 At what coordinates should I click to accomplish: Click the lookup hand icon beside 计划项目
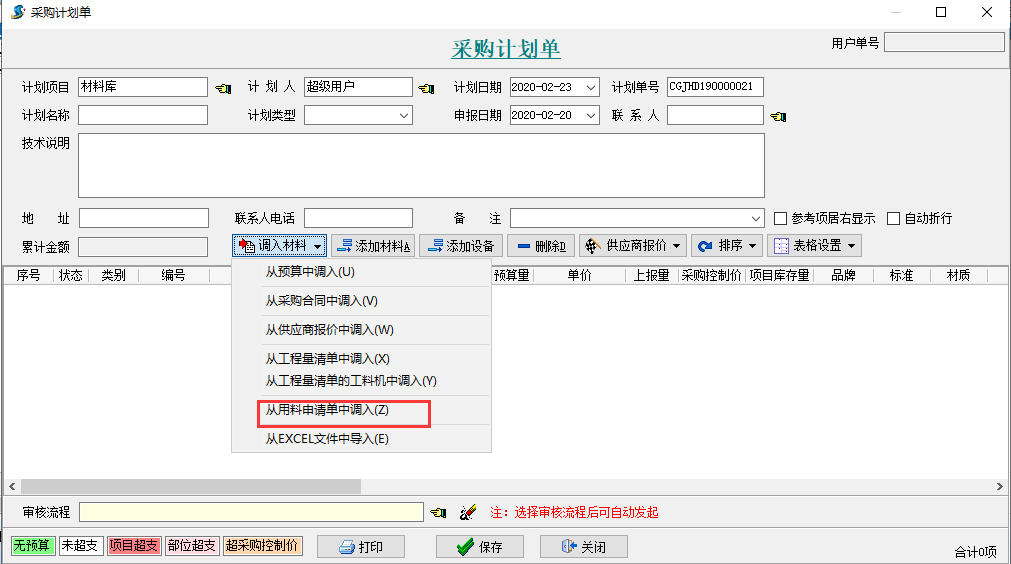pyautogui.click(x=222, y=88)
